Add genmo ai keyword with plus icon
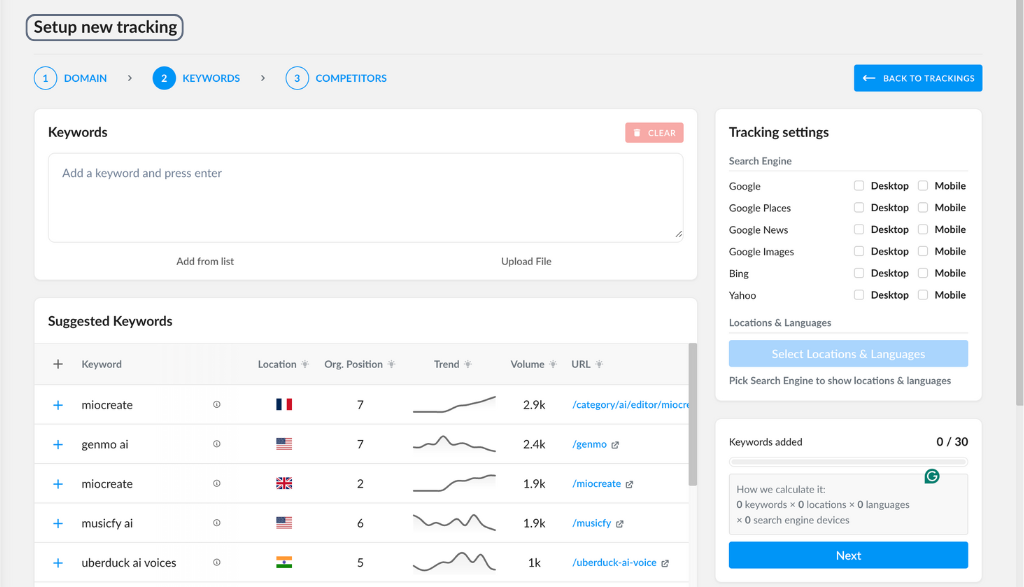 pos(58,445)
